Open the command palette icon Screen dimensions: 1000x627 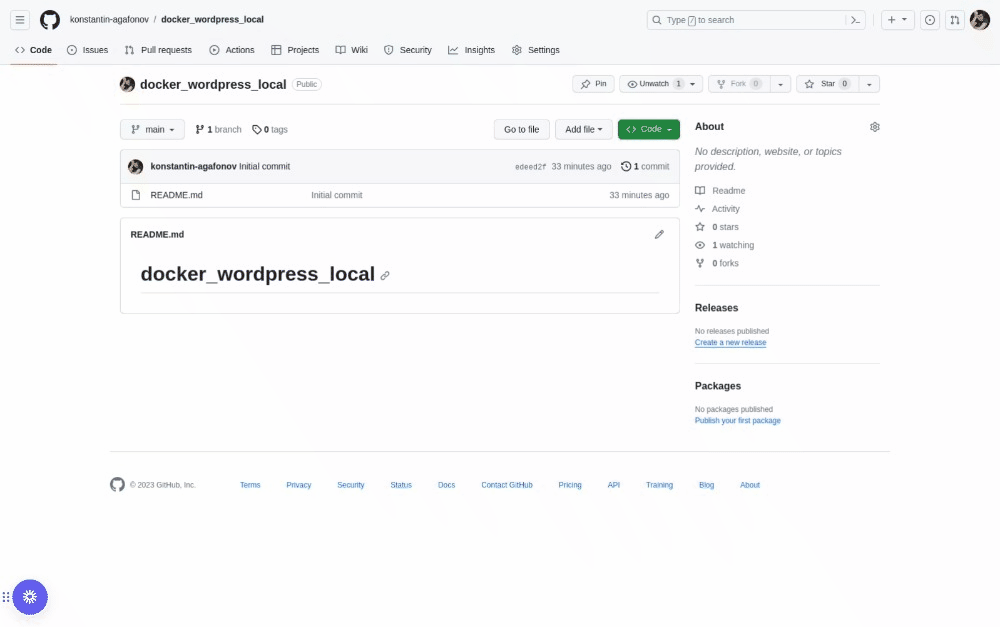click(856, 20)
